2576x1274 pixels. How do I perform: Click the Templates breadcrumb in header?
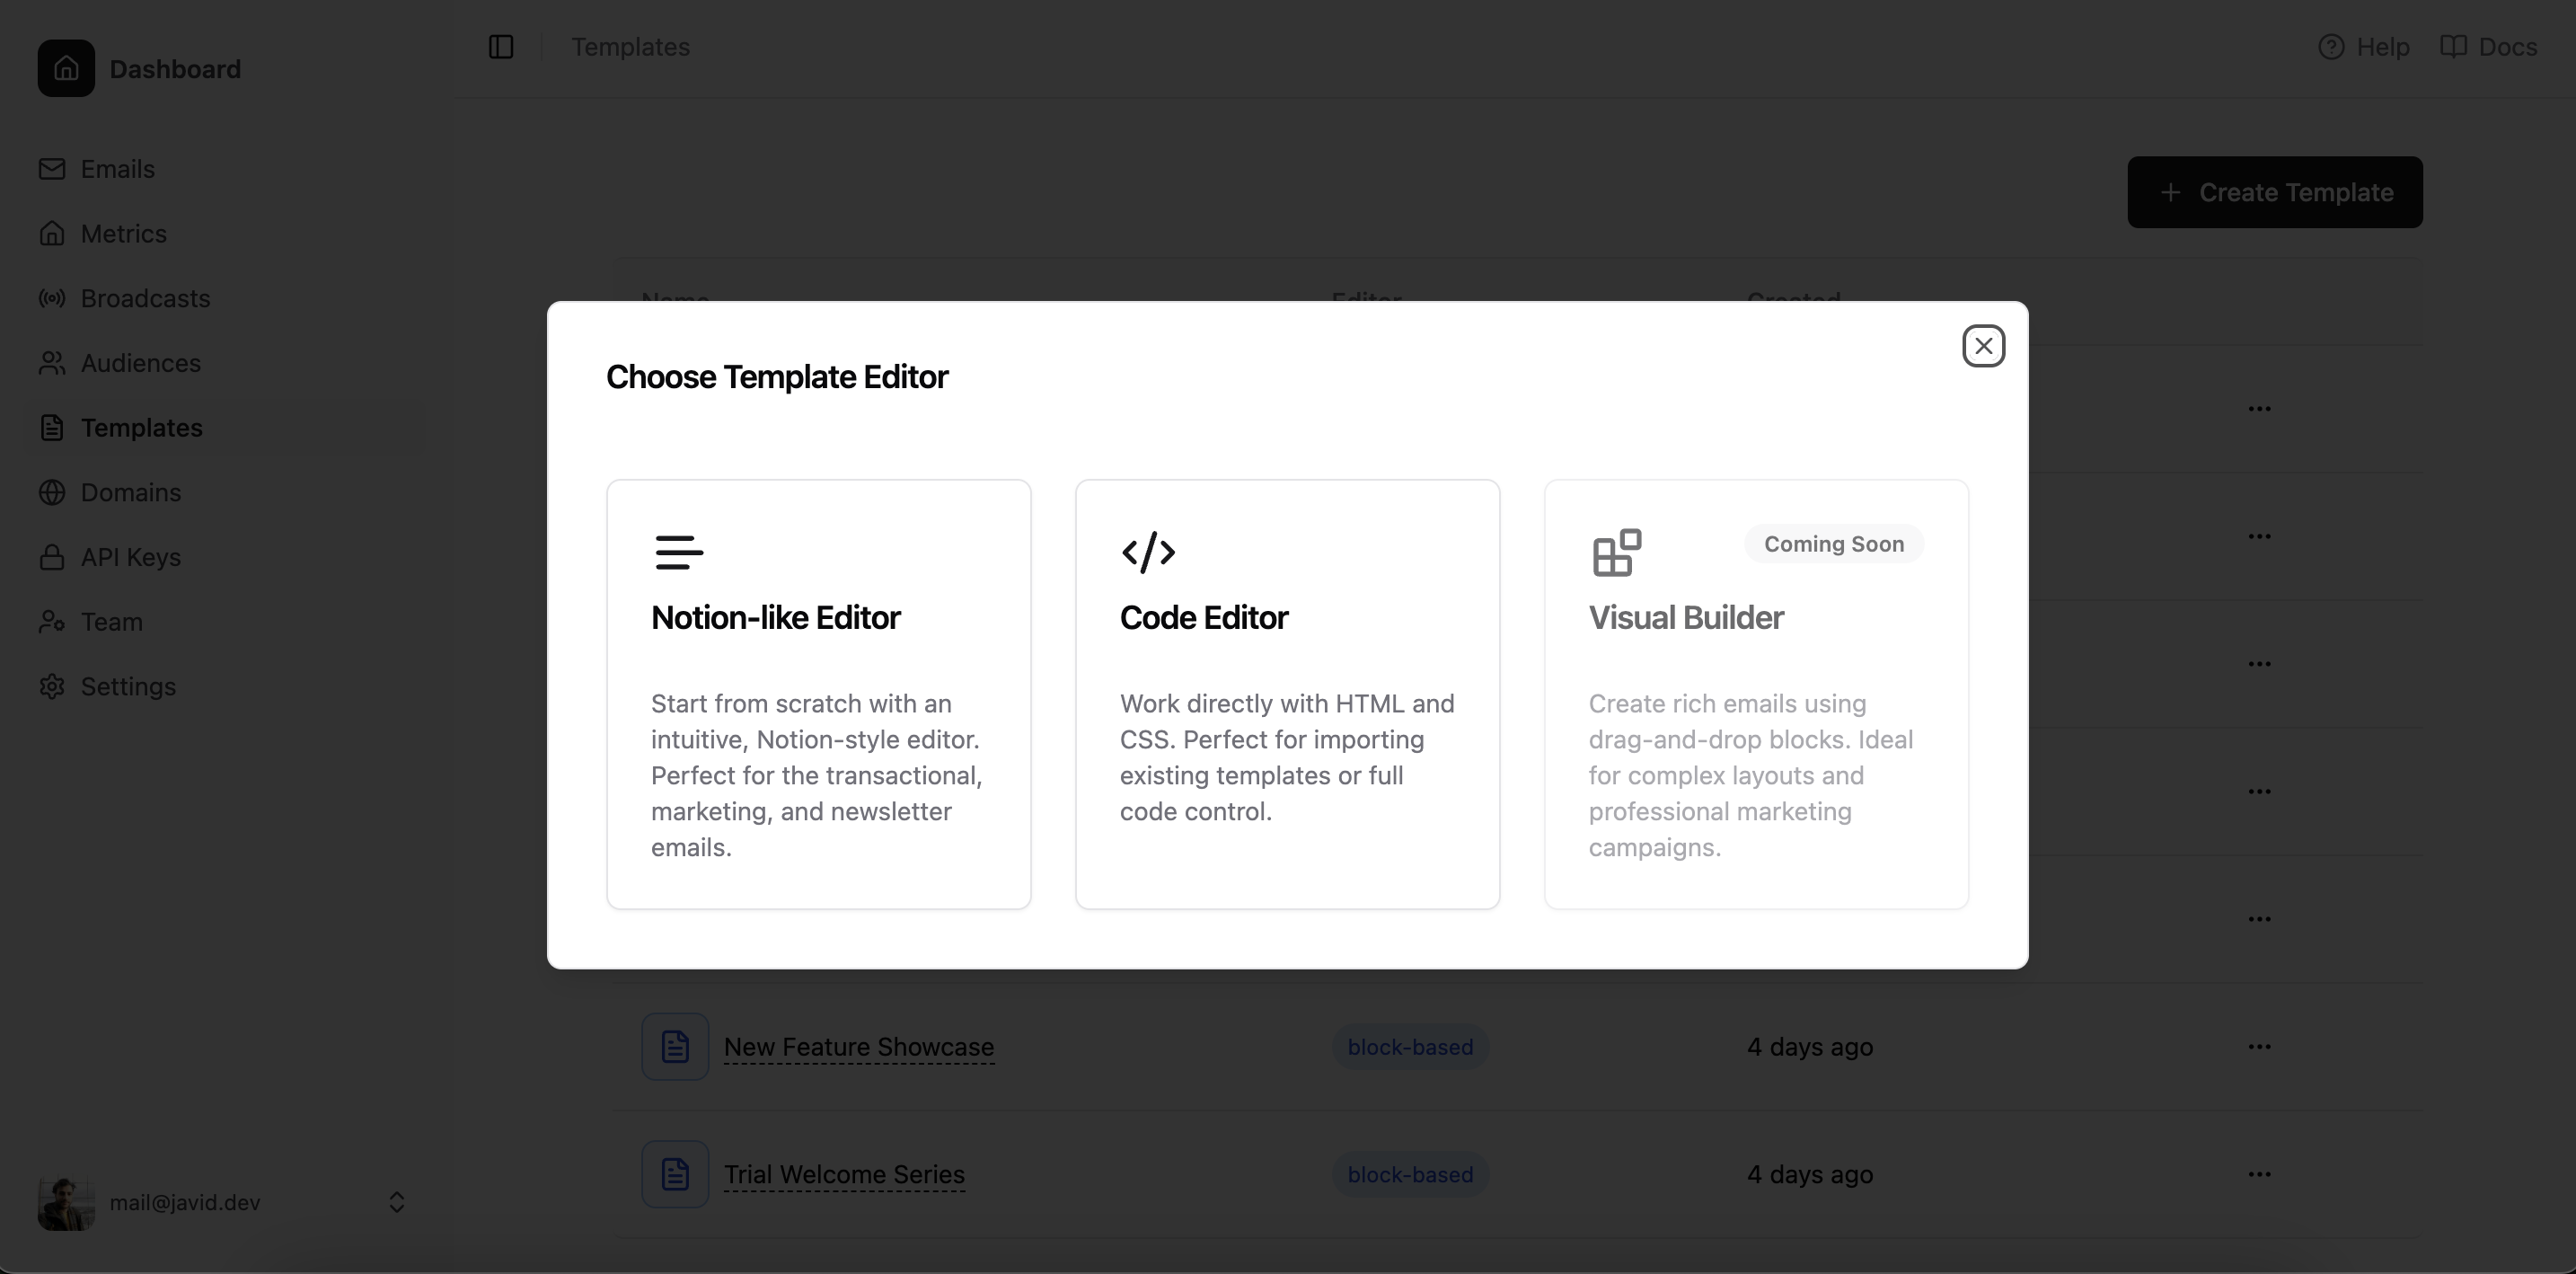630,47
